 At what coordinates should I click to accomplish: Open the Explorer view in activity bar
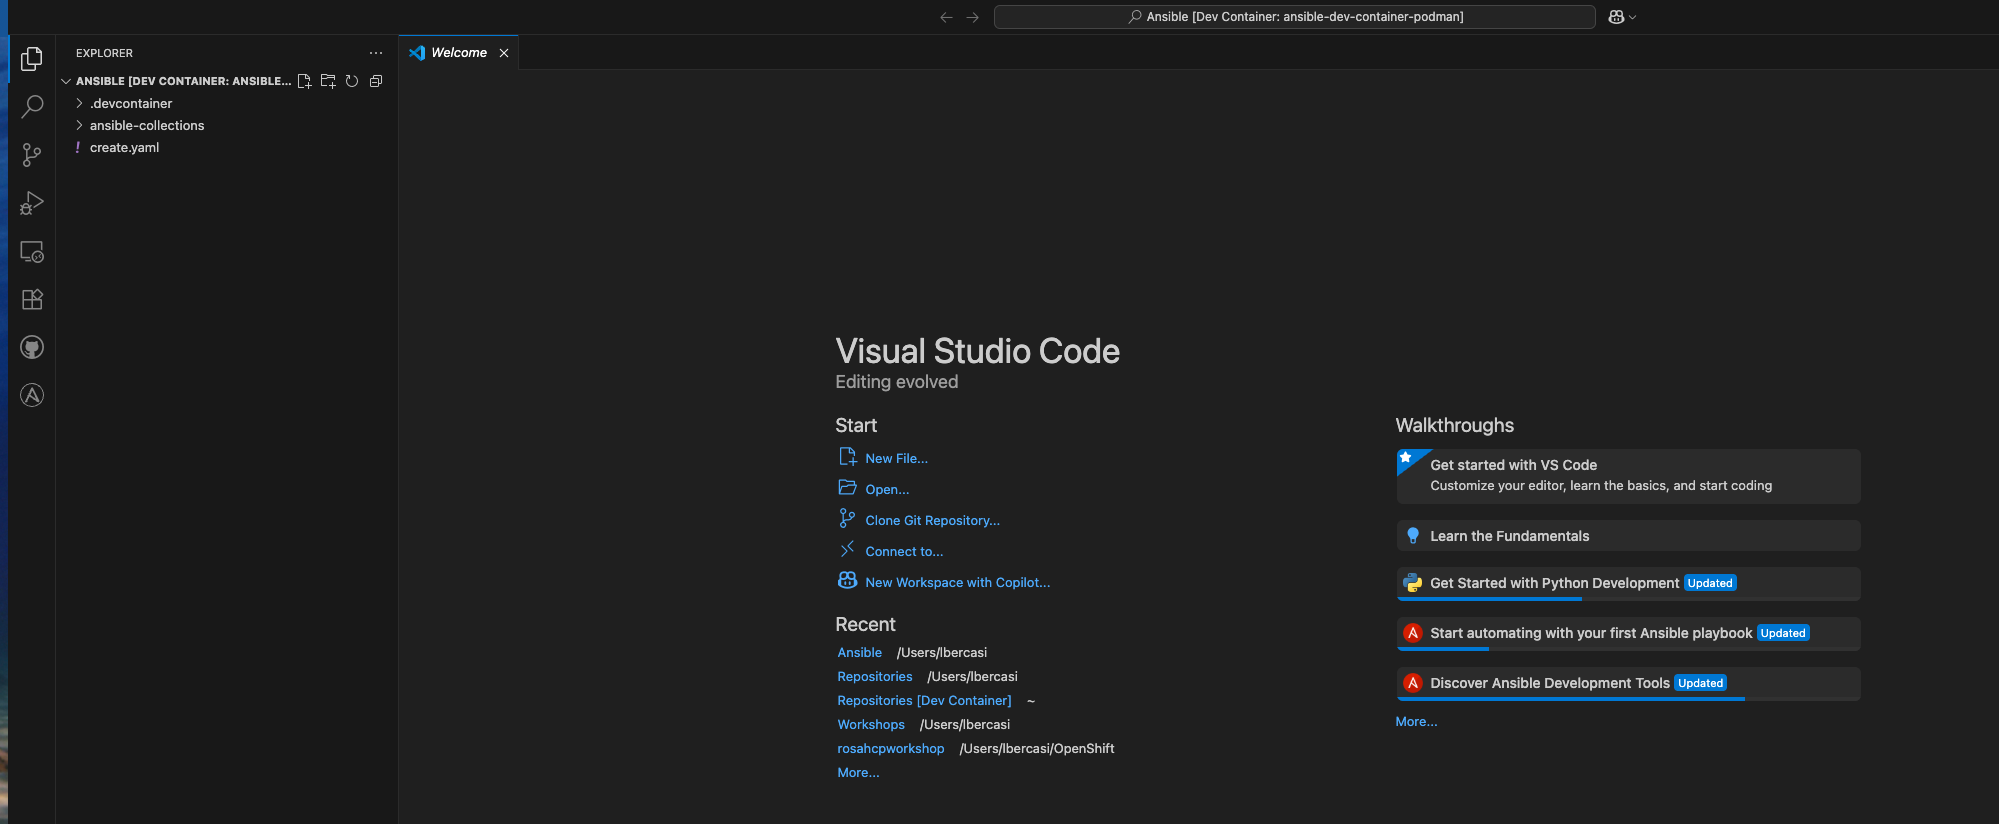pyautogui.click(x=32, y=59)
